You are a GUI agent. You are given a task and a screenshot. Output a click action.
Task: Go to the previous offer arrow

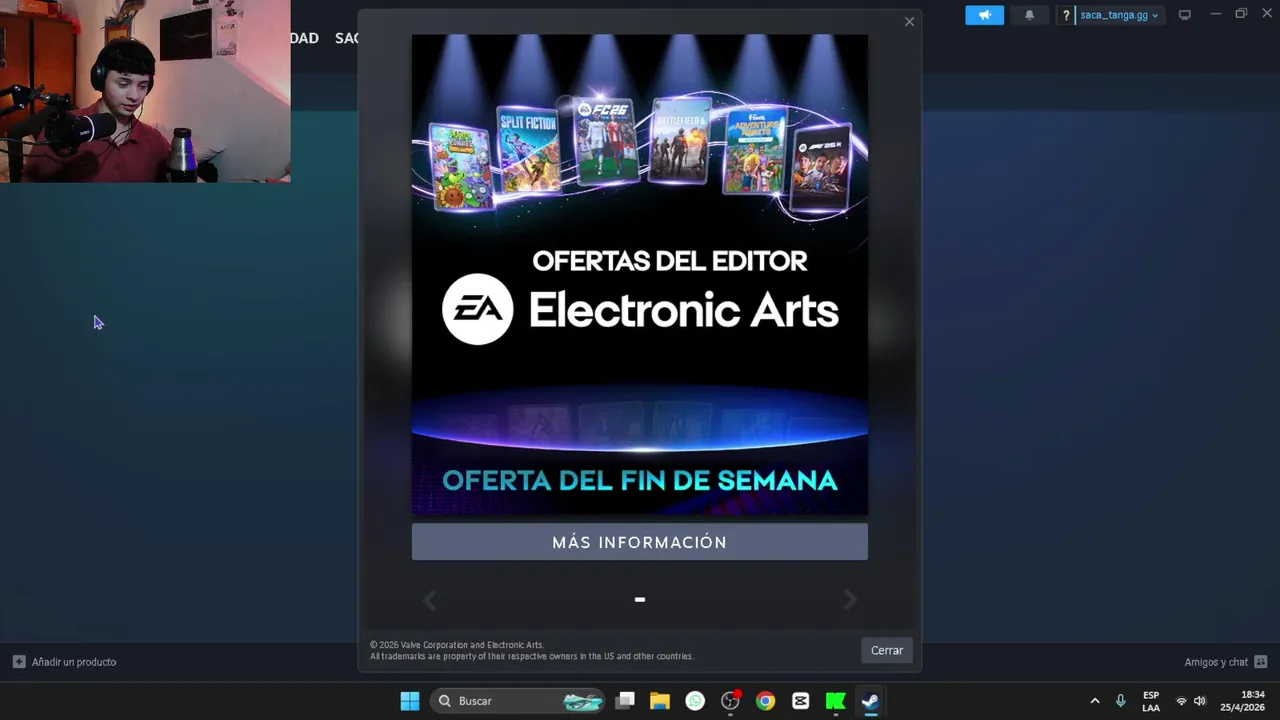coord(429,599)
